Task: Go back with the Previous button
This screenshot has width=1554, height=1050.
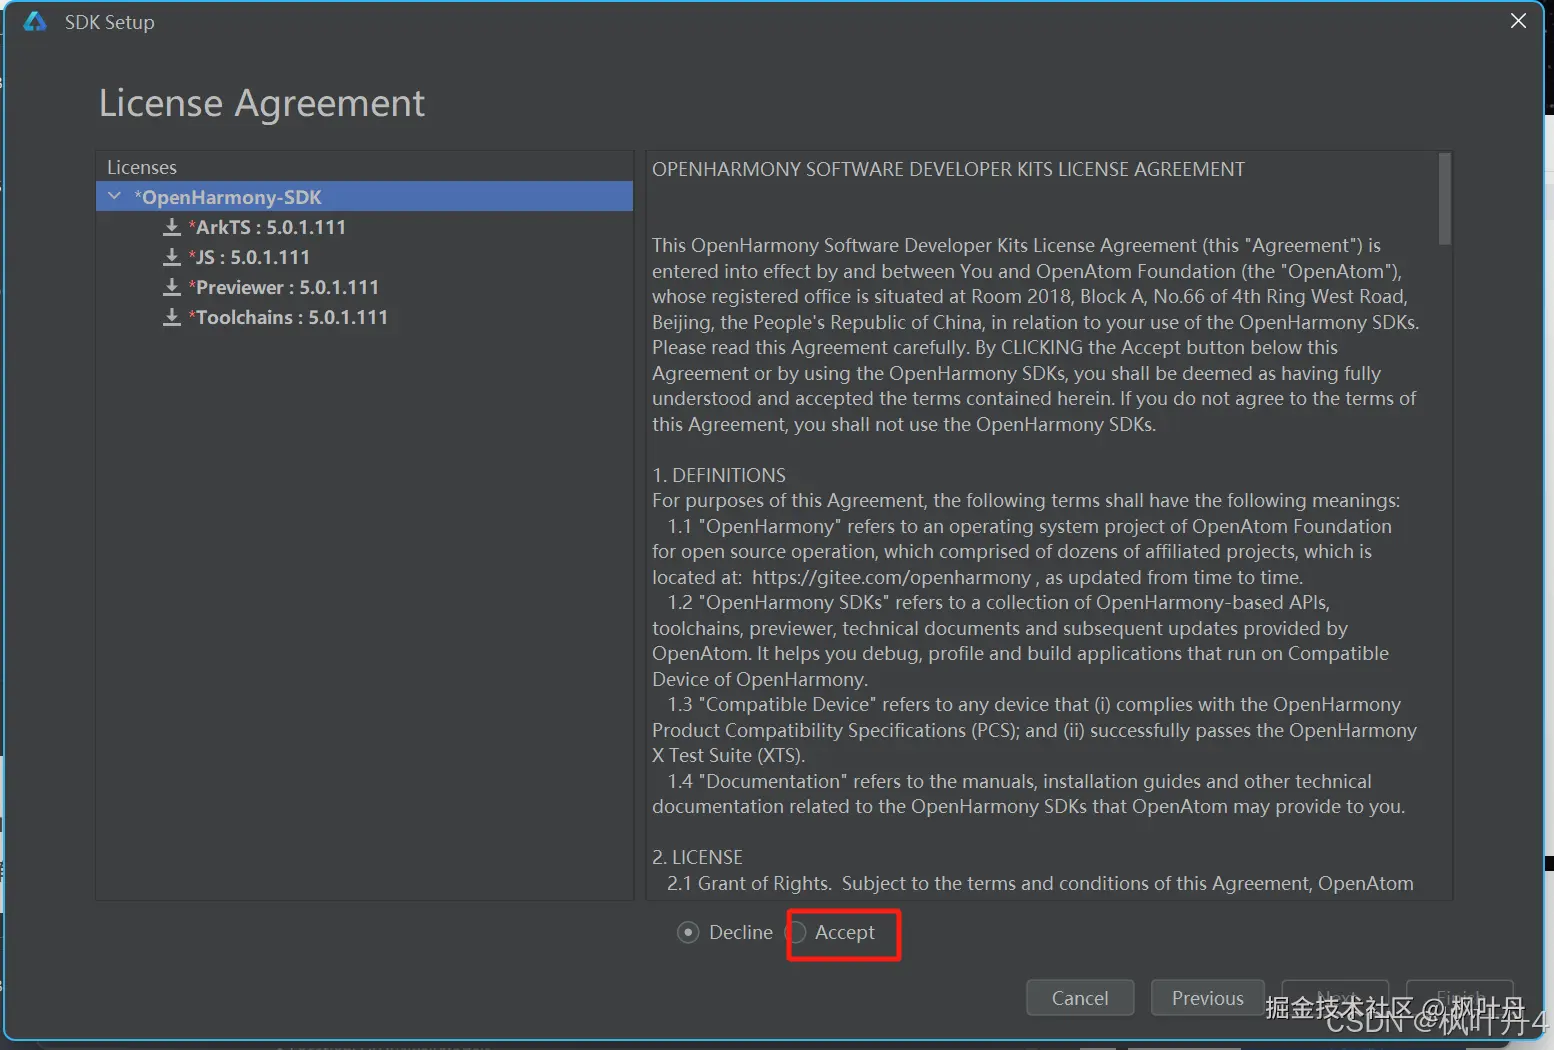Action: (x=1208, y=998)
